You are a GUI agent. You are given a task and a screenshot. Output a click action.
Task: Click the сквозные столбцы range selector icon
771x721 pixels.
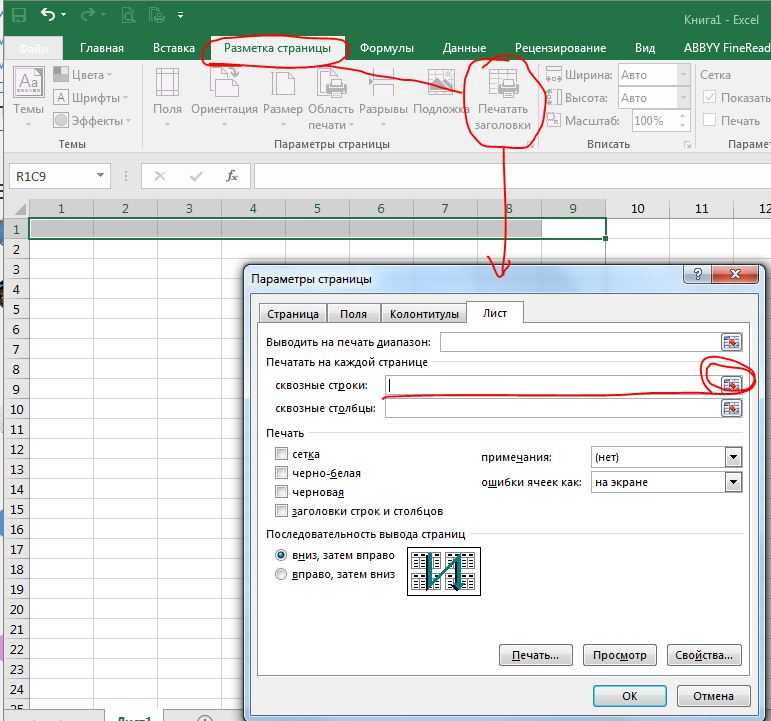[x=731, y=408]
